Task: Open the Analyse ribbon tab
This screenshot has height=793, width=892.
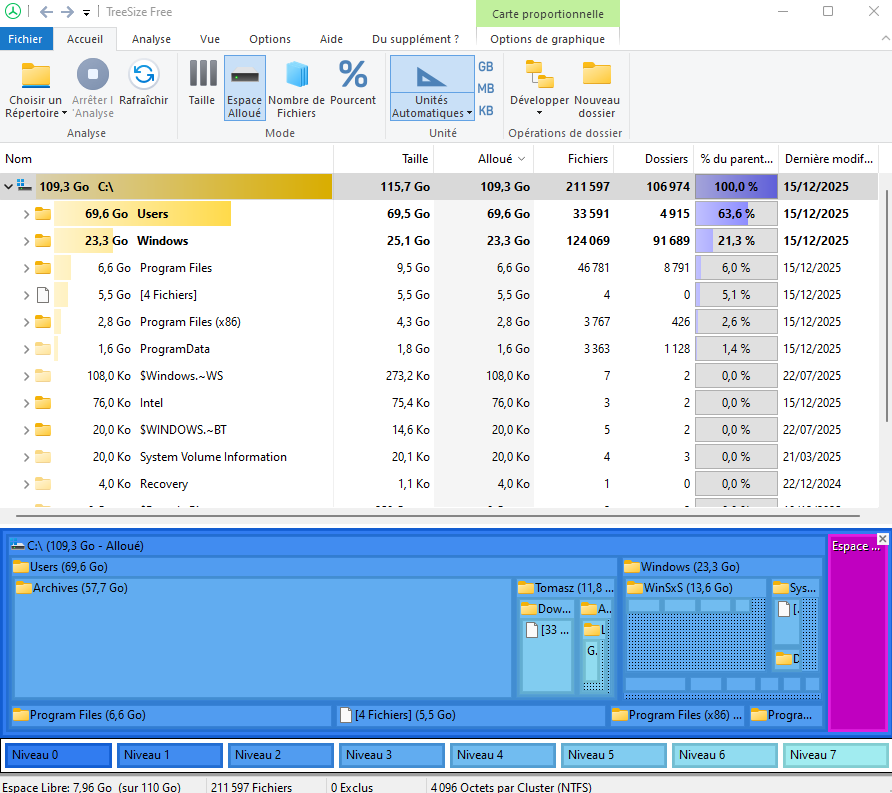Action: [x=151, y=39]
